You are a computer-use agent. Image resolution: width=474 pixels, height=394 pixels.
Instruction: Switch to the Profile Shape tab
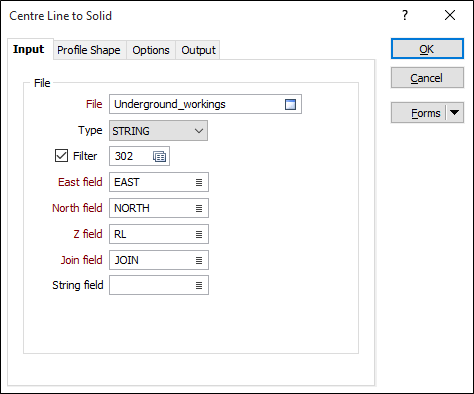[x=89, y=50]
